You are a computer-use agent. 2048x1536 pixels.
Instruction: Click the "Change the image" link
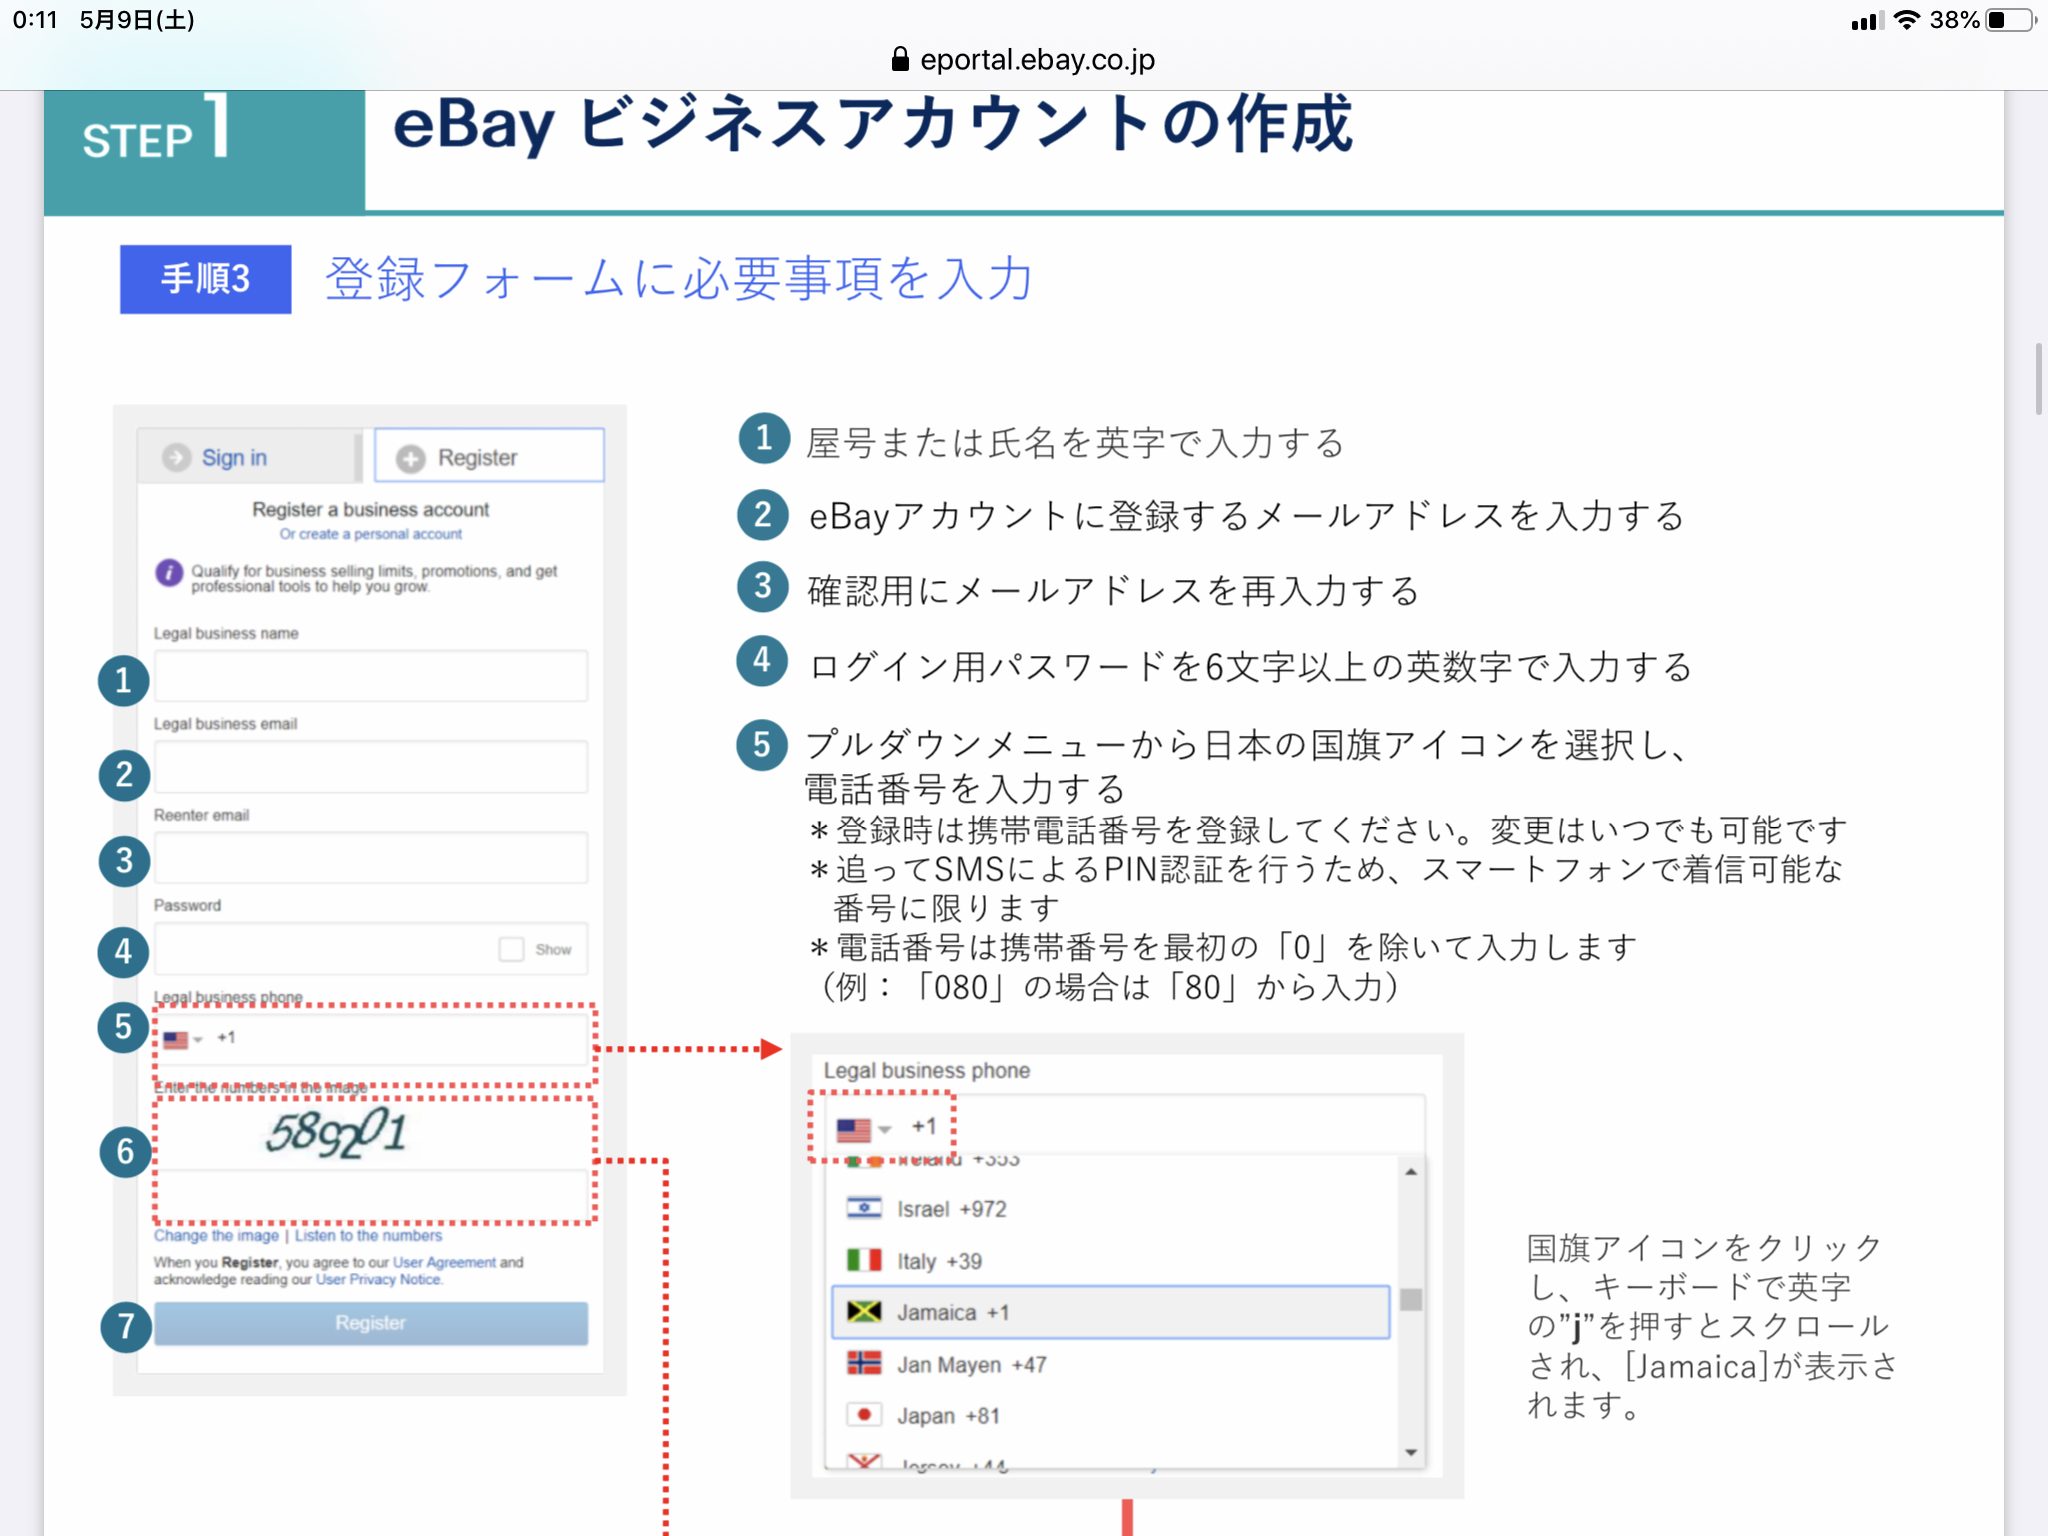click(216, 1236)
